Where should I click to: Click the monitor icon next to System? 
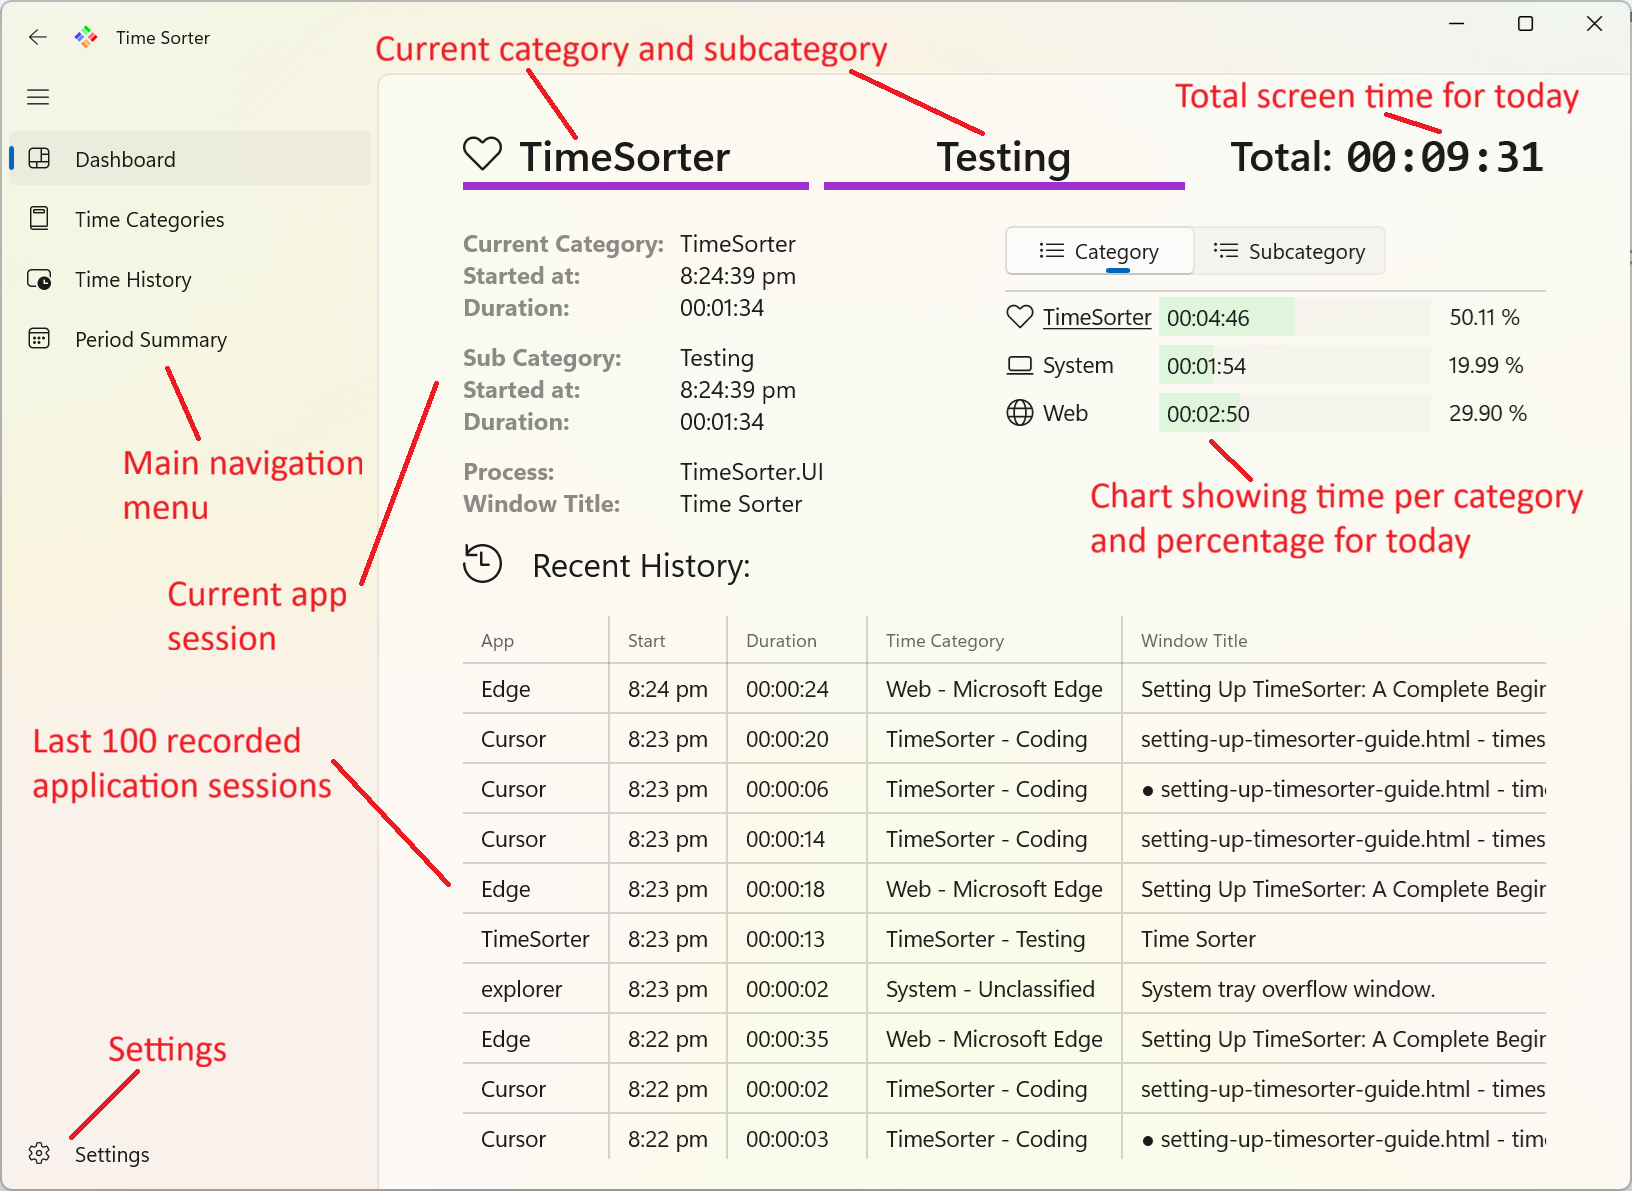click(x=1019, y=364)
